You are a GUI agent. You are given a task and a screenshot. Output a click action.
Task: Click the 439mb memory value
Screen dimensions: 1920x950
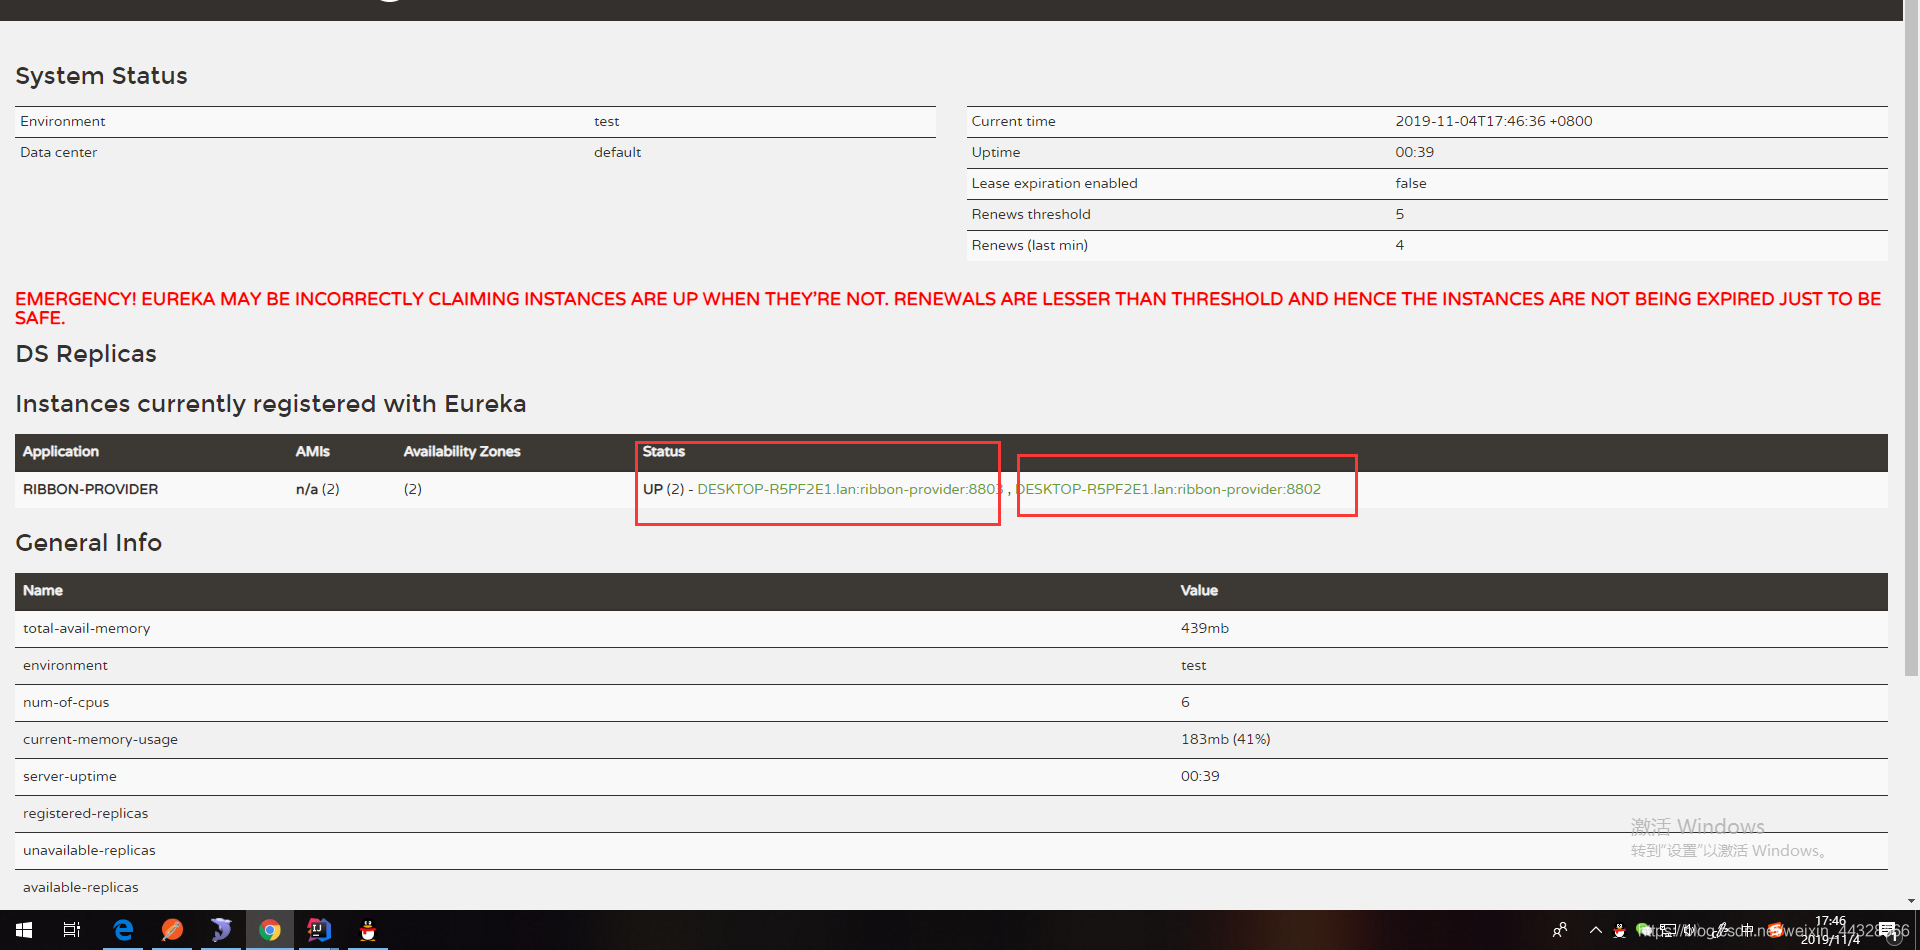tap(1204, 628)
